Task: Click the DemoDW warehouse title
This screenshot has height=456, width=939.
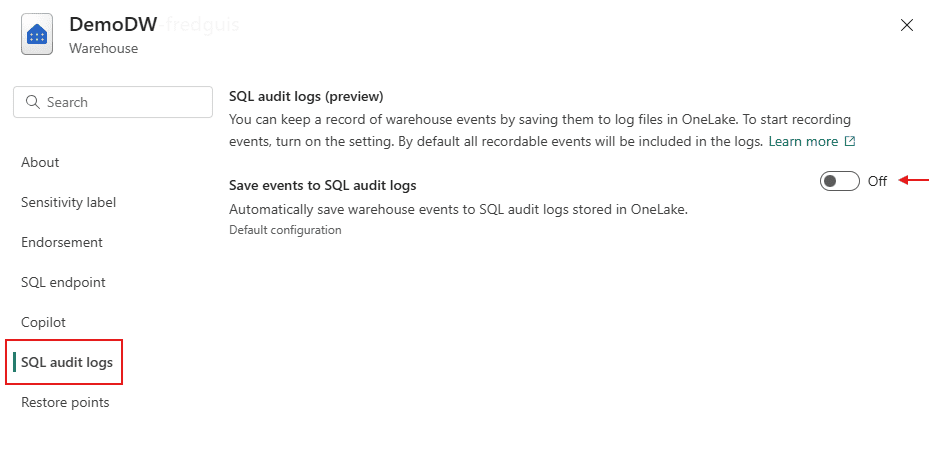Action: (x=113, y=25)
